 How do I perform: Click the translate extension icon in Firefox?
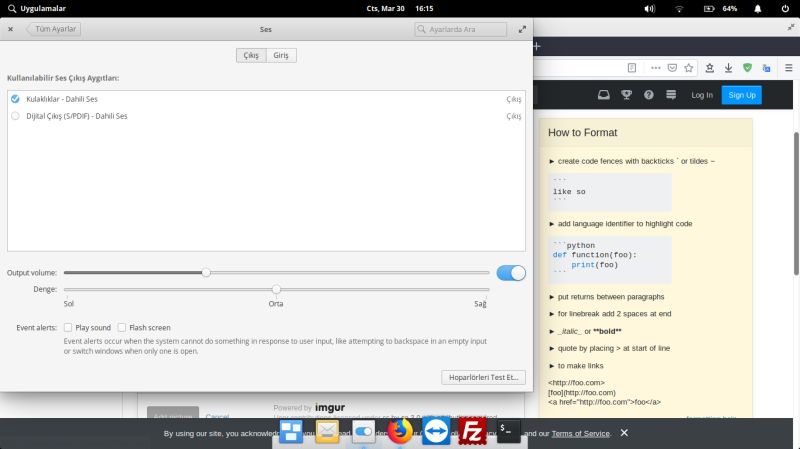point(766,68)
